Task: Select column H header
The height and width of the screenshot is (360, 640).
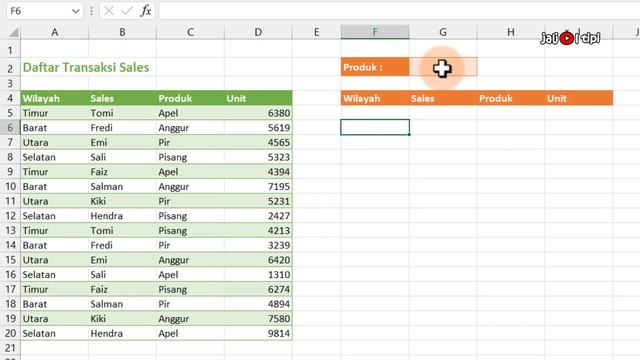Action: 511,32
